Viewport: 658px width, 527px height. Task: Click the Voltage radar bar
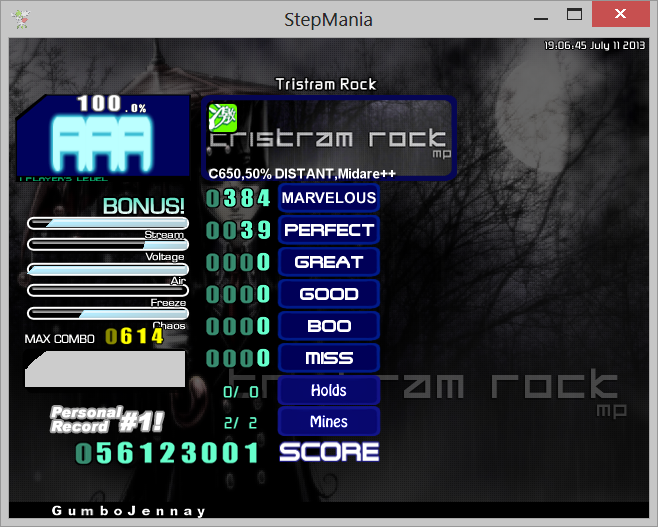point(108,244)
